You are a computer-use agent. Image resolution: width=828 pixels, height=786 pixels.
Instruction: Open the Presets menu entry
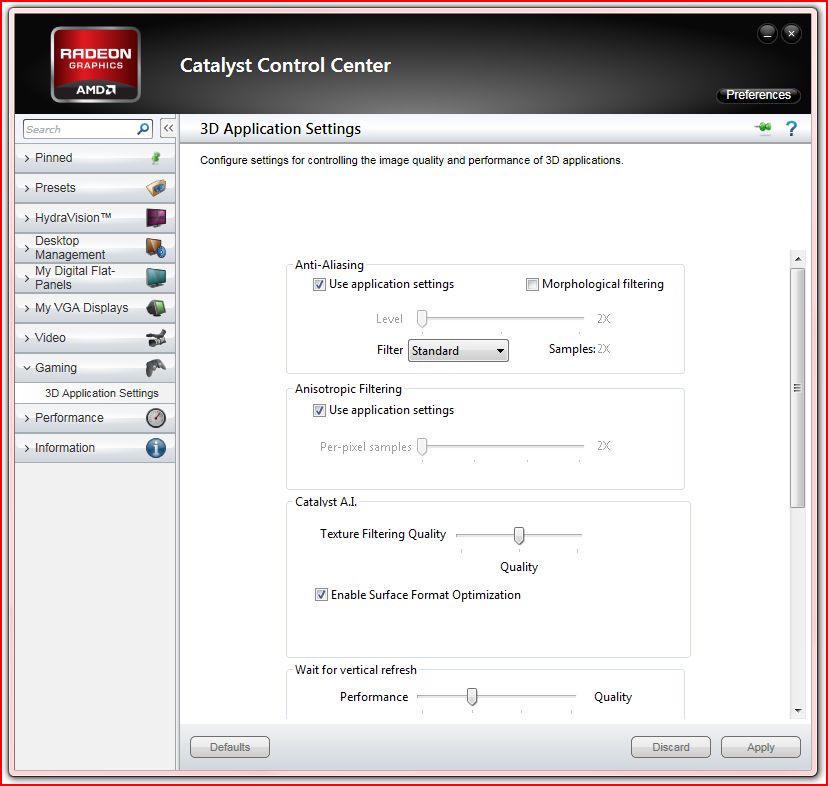tap(95, 188)
